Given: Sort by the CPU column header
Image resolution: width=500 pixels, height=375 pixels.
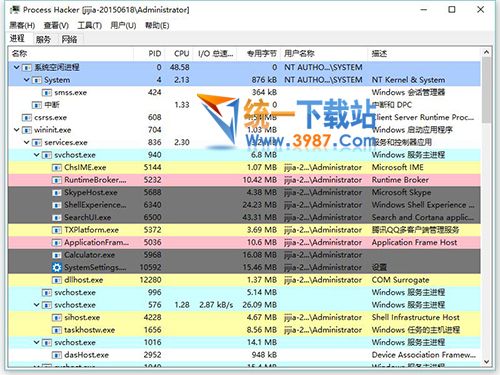Looking at the screenshot, I should [178, 54].
